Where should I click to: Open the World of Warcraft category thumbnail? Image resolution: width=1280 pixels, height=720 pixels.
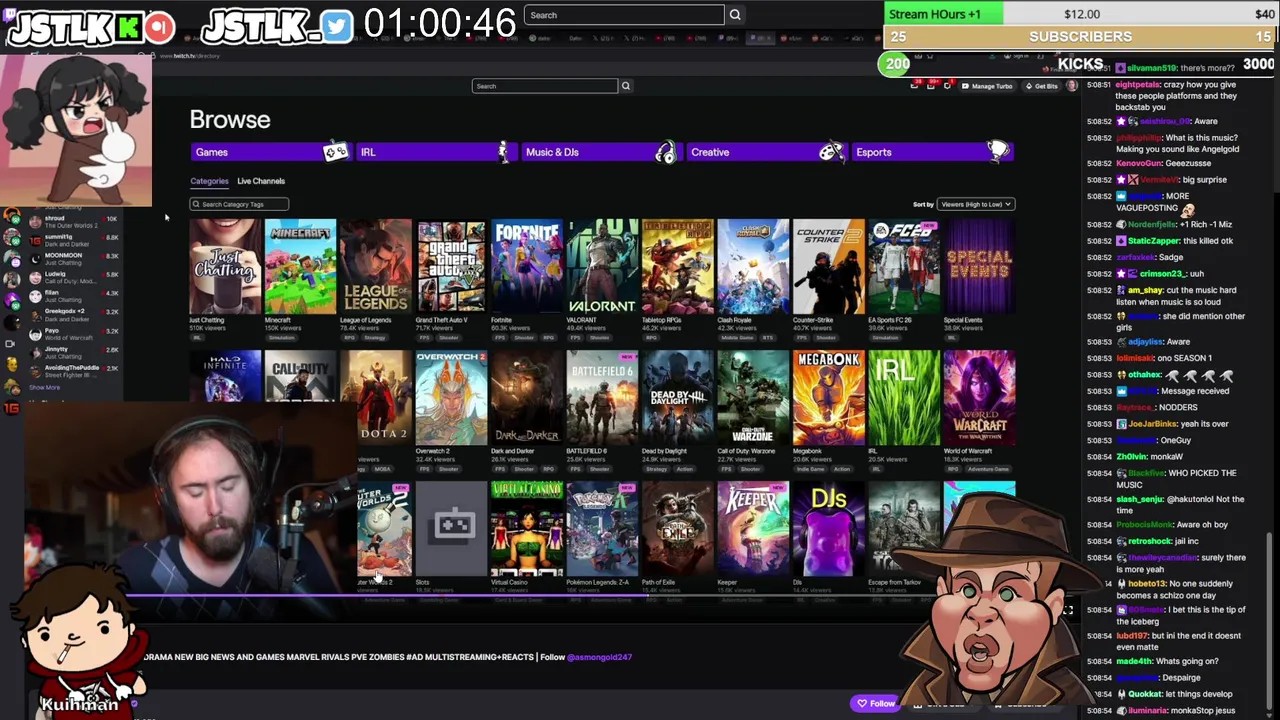tap(980, 398)
